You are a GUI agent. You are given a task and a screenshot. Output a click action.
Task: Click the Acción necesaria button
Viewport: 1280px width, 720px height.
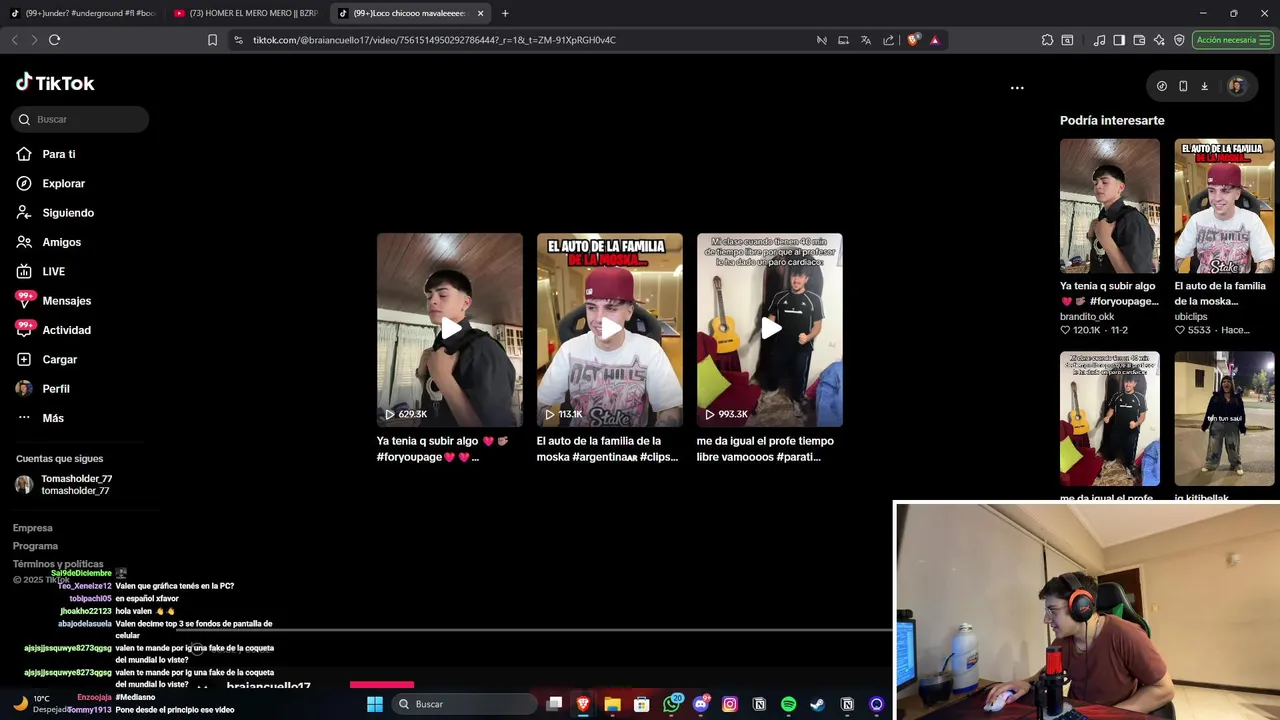[1233, 40]
